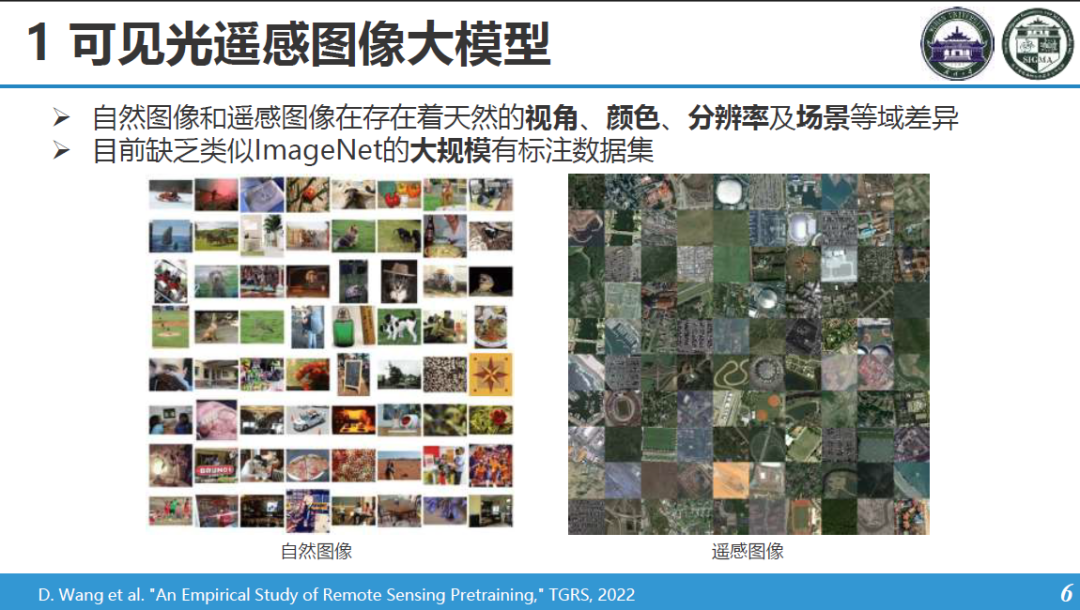The width and height of the screenshot is (1080, 610).
Task: Click the Wuhan University logo emblem
Action: (957, 43)
